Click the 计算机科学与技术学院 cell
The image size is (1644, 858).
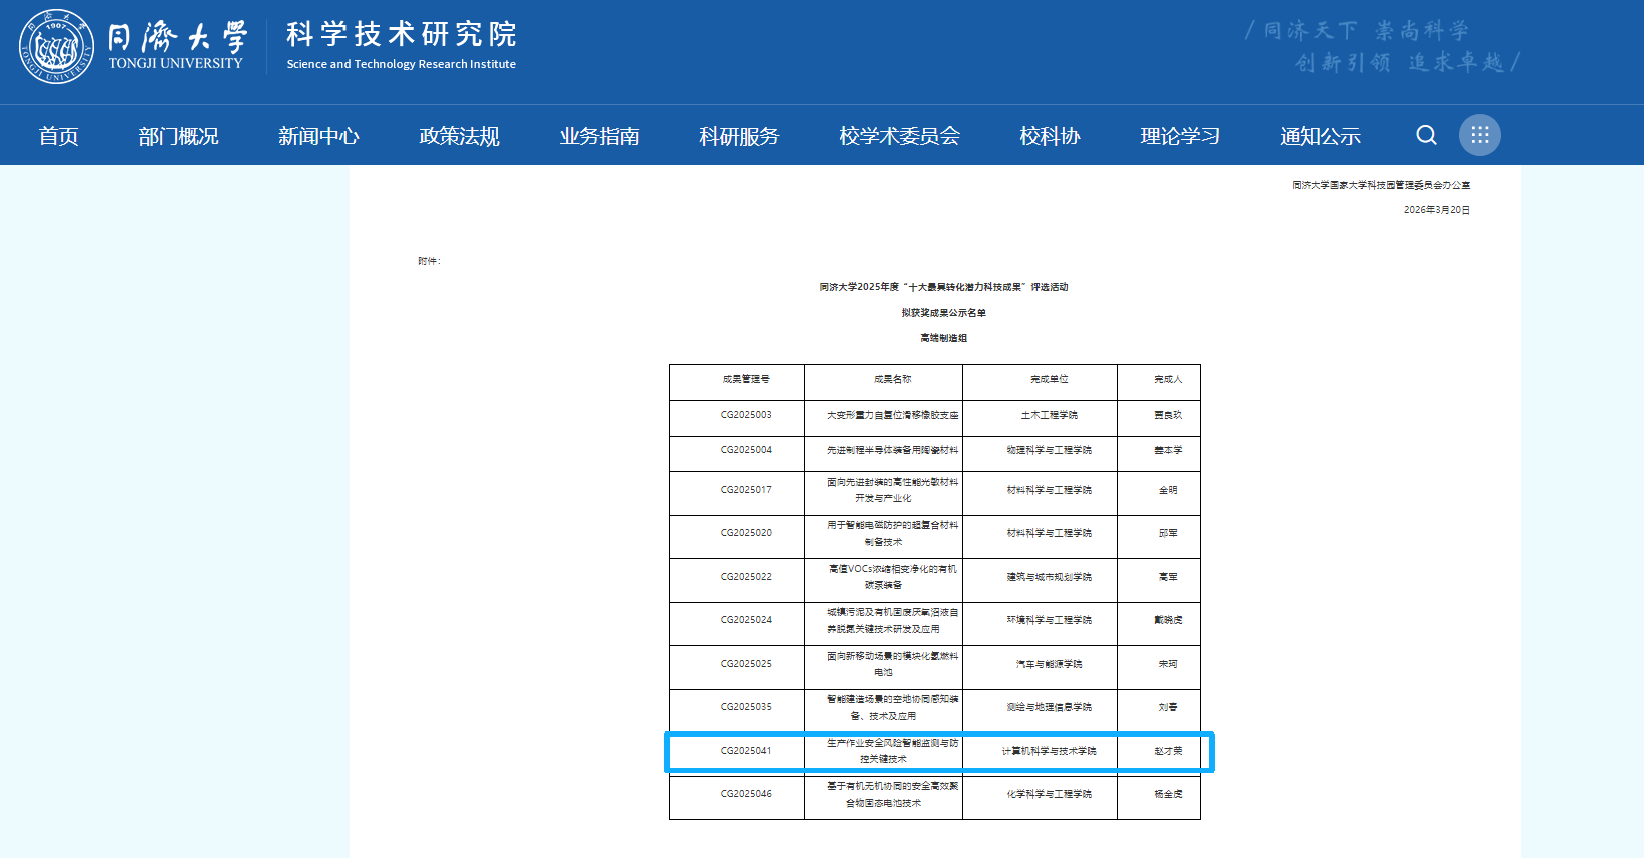1049,751
